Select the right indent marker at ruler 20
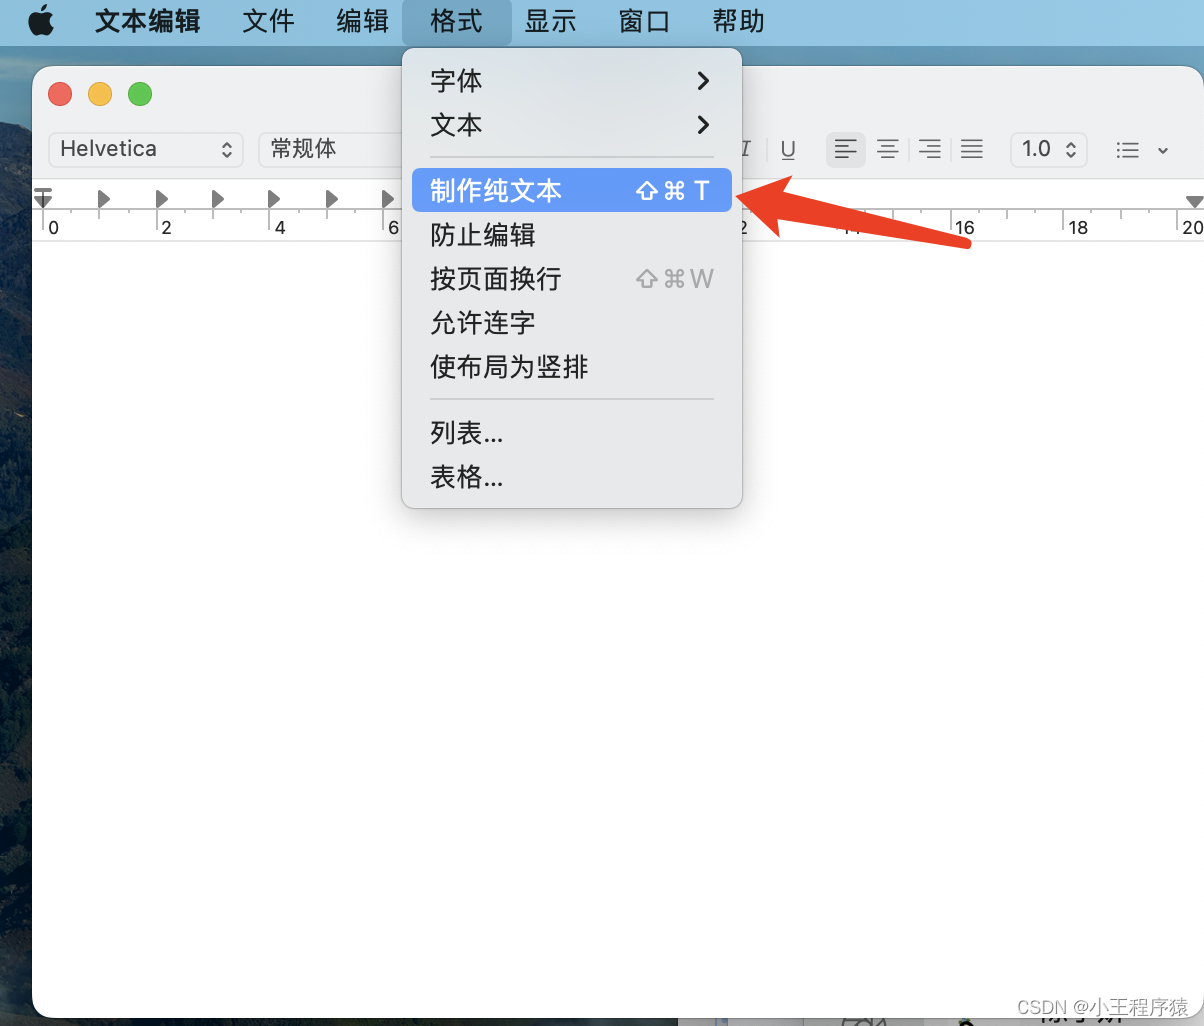 point(1193,202)
